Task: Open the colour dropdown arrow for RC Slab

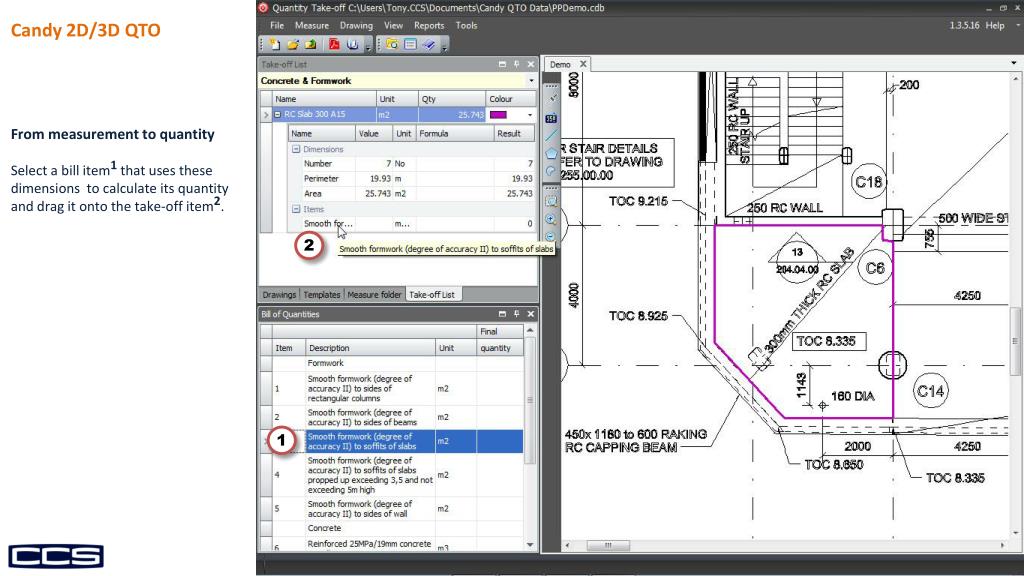Action: click(x=530, y=115)
